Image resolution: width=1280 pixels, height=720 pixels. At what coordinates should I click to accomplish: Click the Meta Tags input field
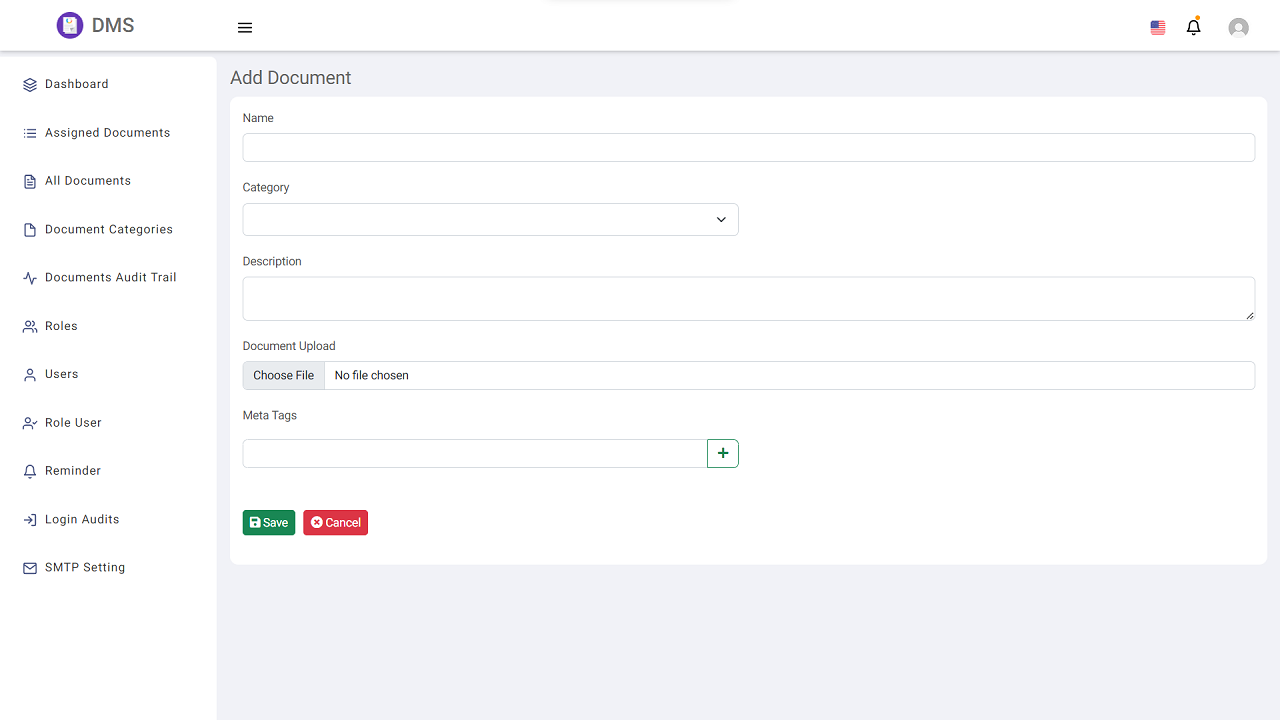(475, 453)
